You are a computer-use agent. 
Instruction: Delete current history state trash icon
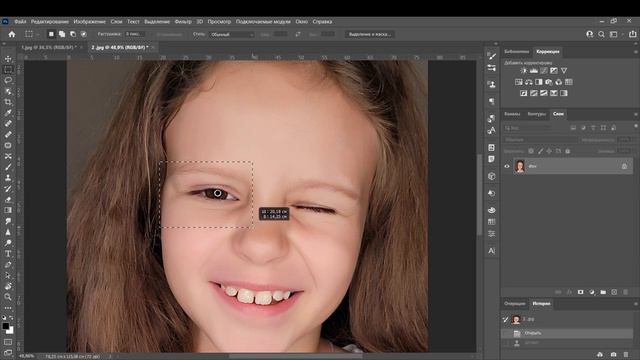pos(626,355)
